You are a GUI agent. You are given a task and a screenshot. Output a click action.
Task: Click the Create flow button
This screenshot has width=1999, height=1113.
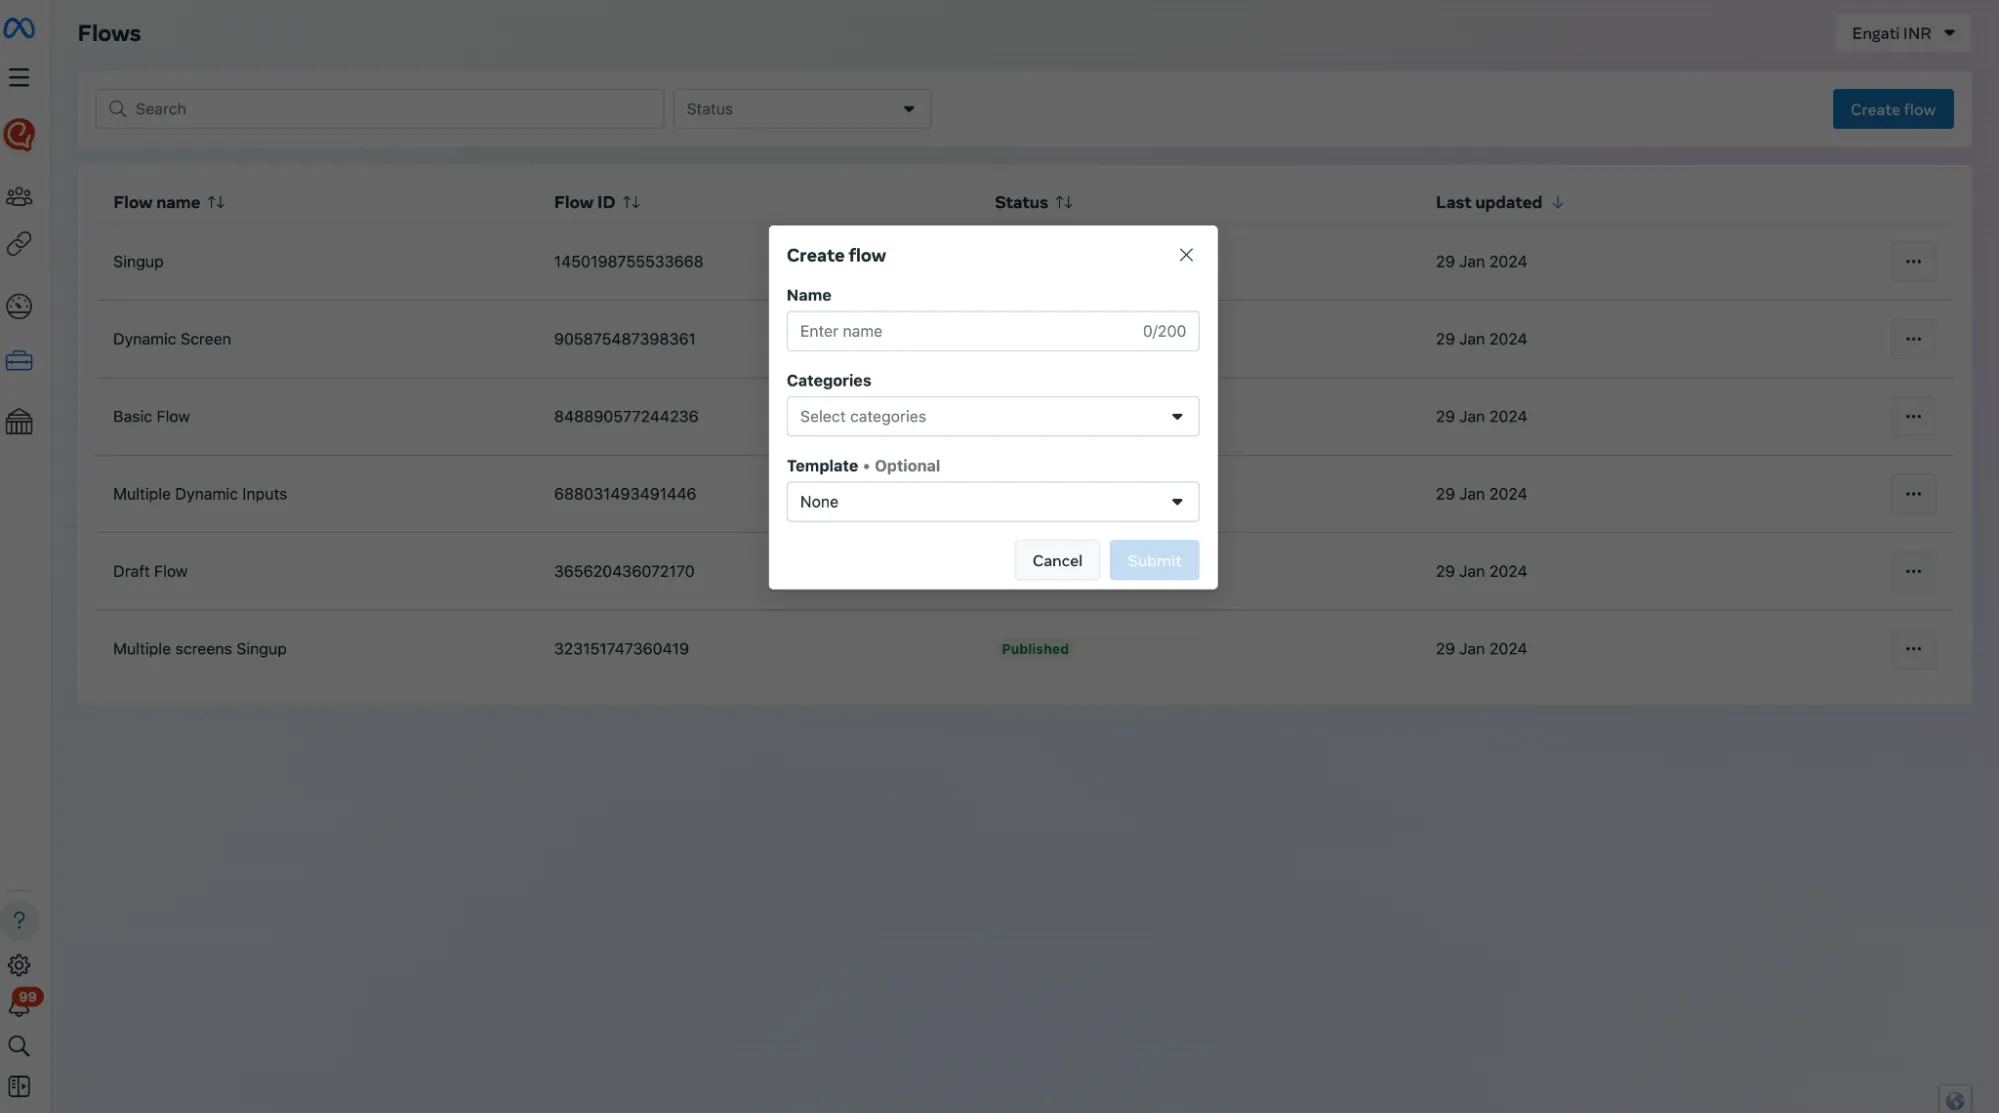[x=1892, y=109]
